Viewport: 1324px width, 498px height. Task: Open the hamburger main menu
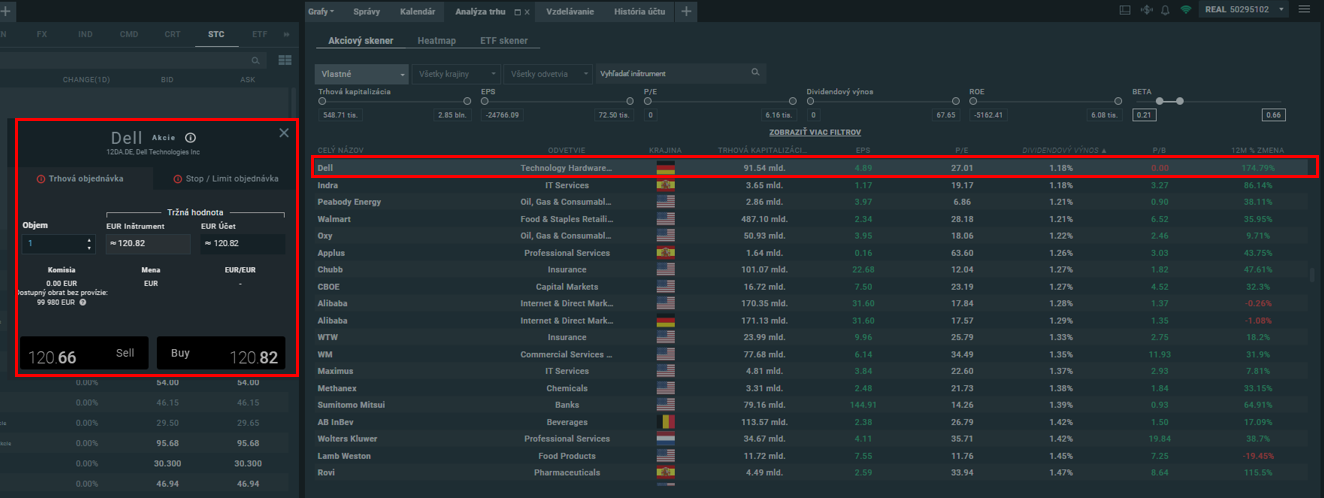[x=1304, y=10]
